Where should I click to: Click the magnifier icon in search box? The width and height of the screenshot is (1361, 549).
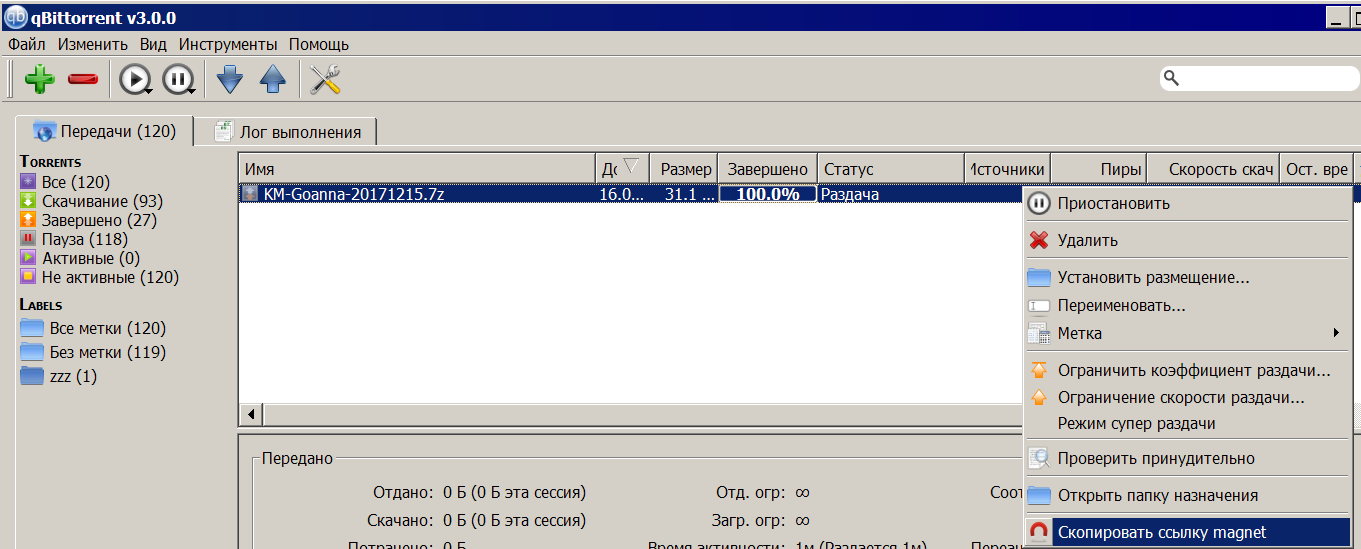point(1172,78)
